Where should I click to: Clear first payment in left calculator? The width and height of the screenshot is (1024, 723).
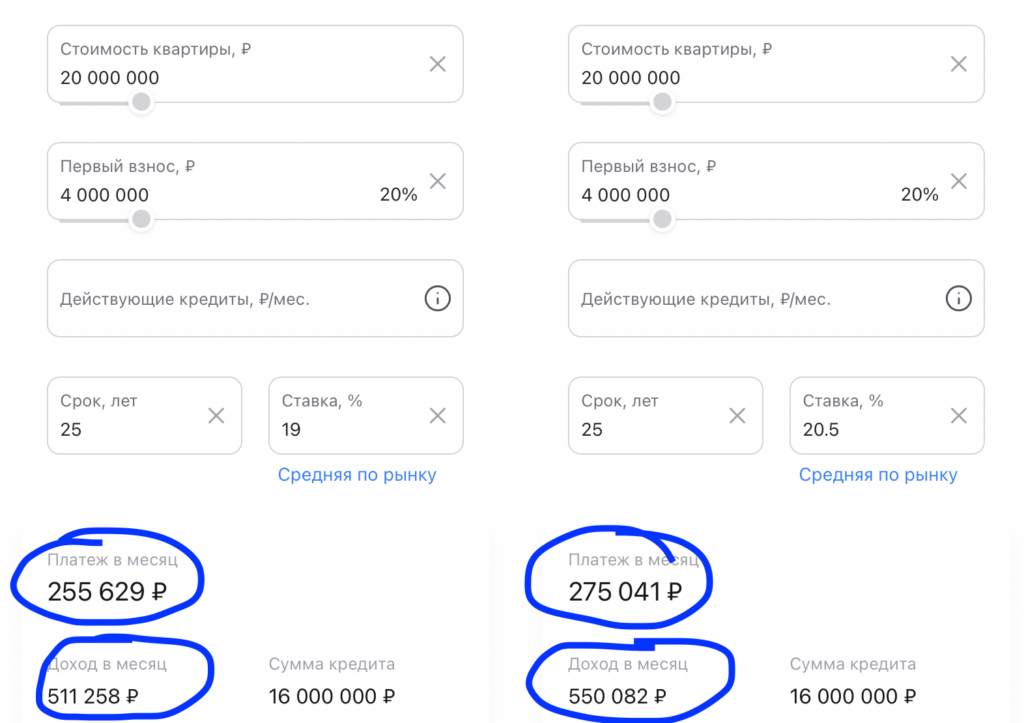[x=437, y=181]
